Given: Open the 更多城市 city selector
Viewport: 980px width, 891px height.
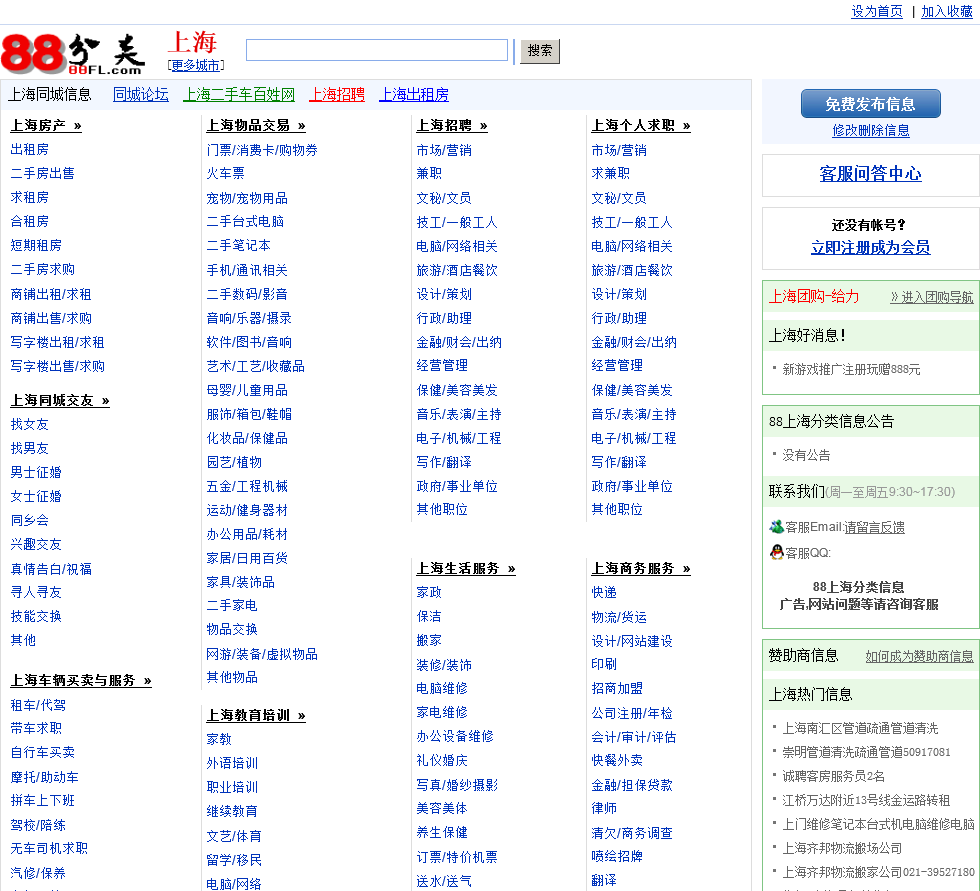Looking at the screenshot, I should (195, 66).
